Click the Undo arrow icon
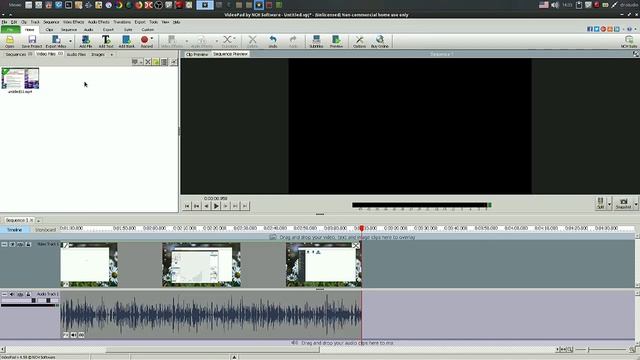This screenshot has width=640, height=360. click(273, 41)
